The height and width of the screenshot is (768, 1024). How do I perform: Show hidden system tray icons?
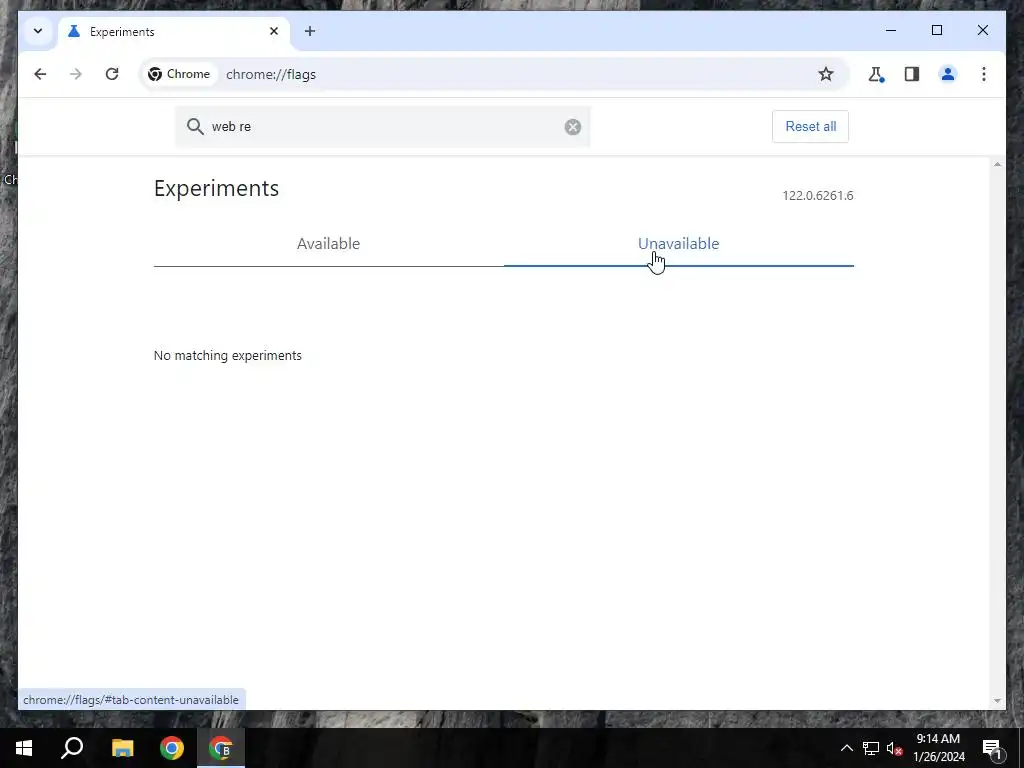pyautogui.click(x=846, y=748)
